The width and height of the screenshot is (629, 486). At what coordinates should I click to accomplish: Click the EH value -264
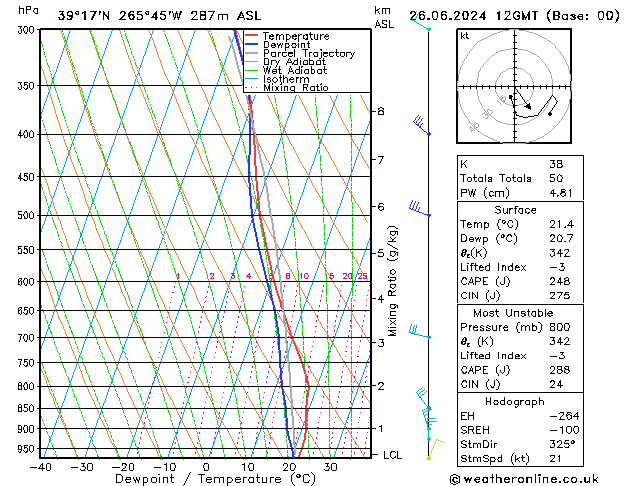[x=564, y=416]
